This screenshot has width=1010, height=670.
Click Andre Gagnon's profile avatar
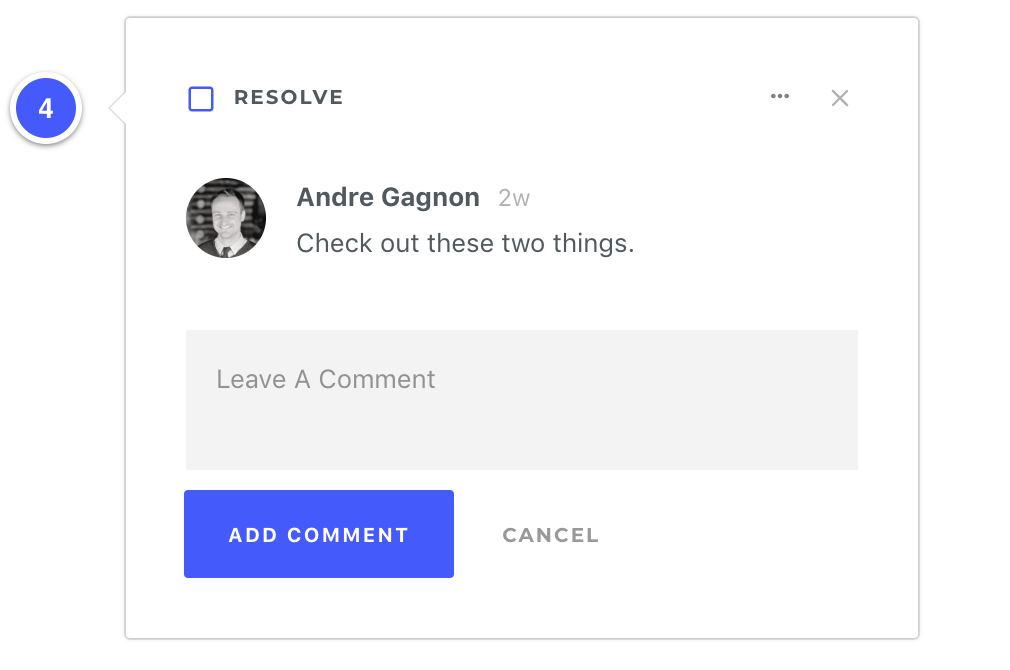click(x=226, y=218)
